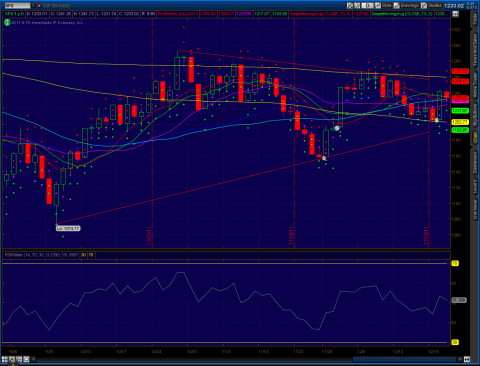The image size is (480, 366).
Task: Click the red 1267.85 price axis label
Action: pyautogui.click(x=460, y=71)
